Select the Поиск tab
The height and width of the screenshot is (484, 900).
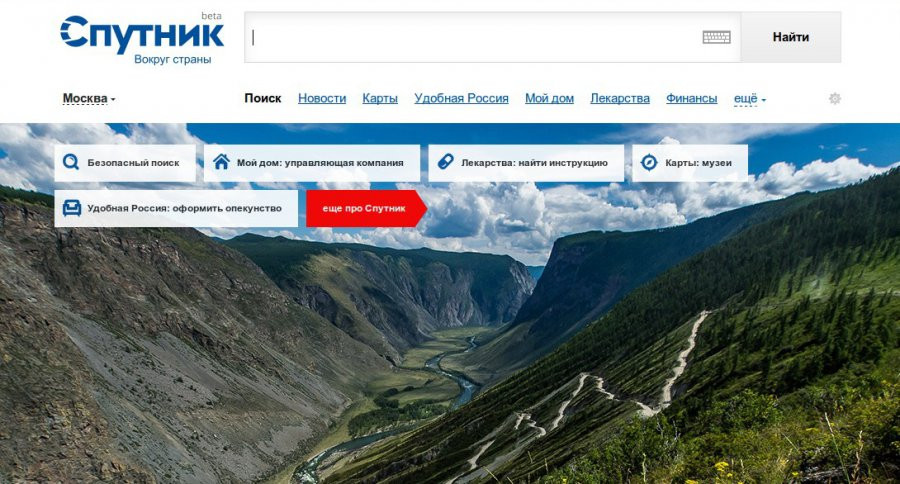(263, 98)
